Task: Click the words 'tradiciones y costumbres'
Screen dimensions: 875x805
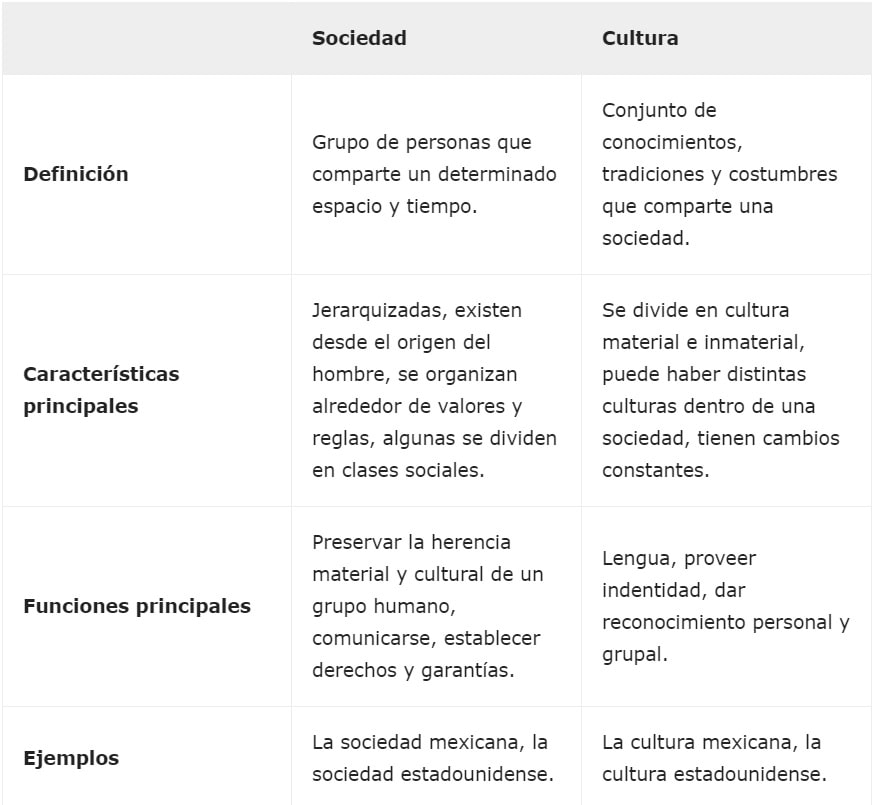Action: tap(719, 174)
